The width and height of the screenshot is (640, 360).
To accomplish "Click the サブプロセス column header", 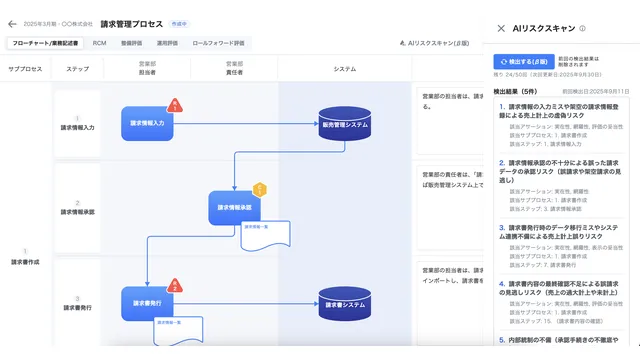I will point(25,69).
